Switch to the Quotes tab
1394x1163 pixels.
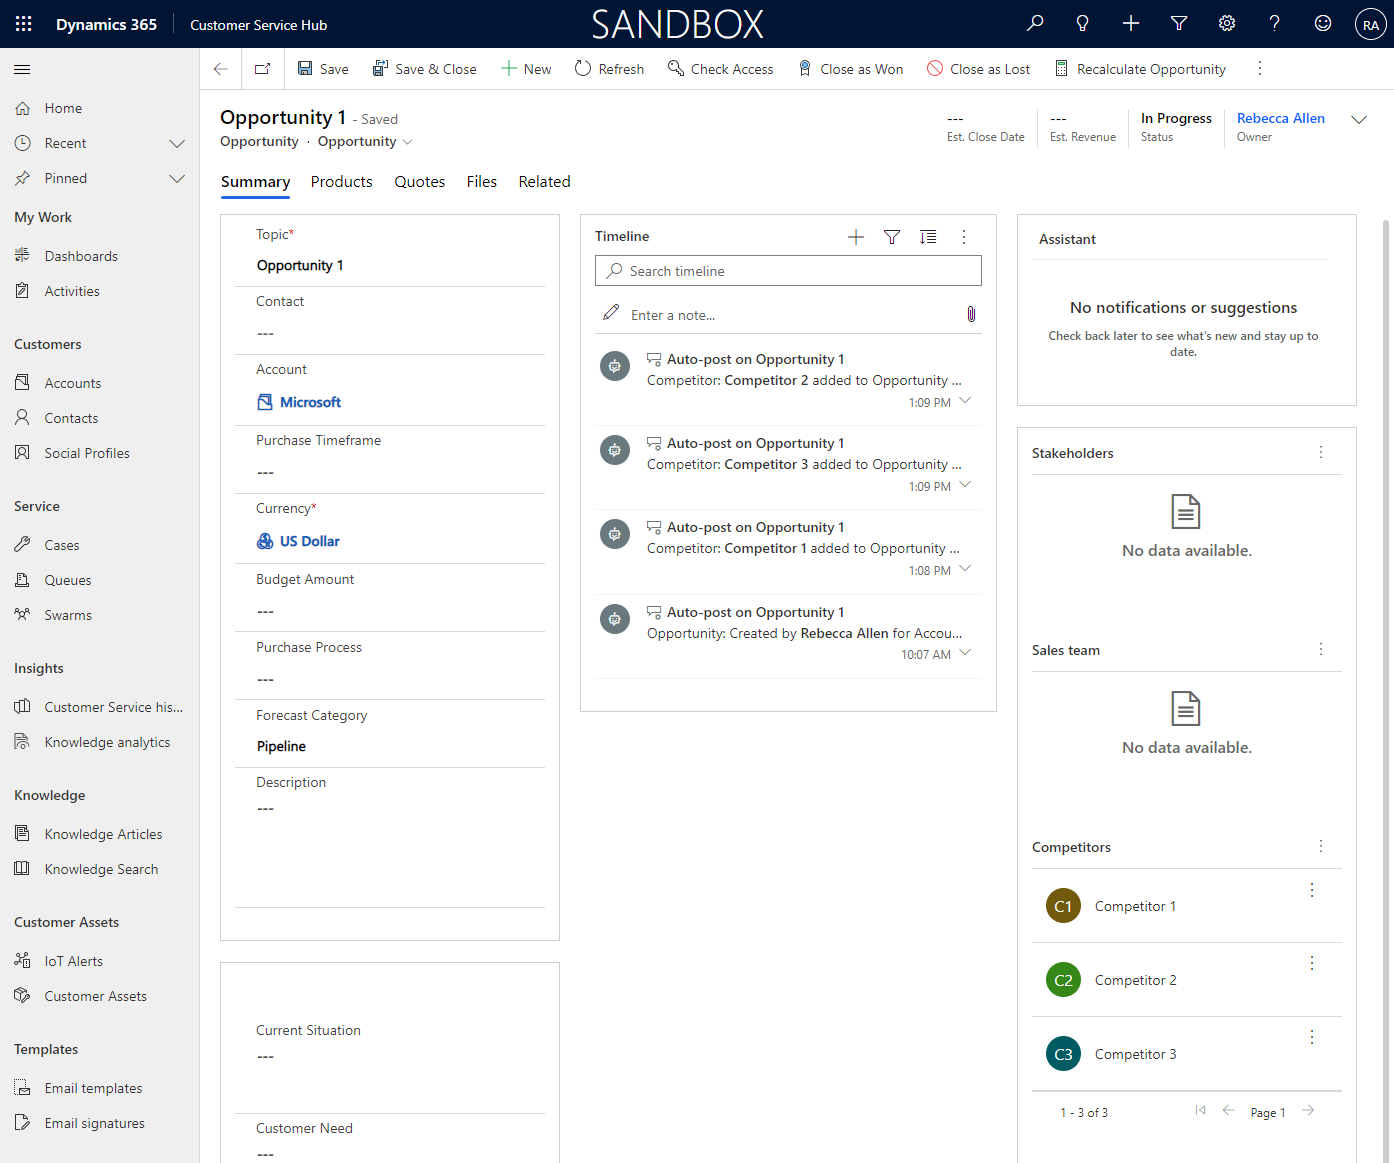coord(419,182)
